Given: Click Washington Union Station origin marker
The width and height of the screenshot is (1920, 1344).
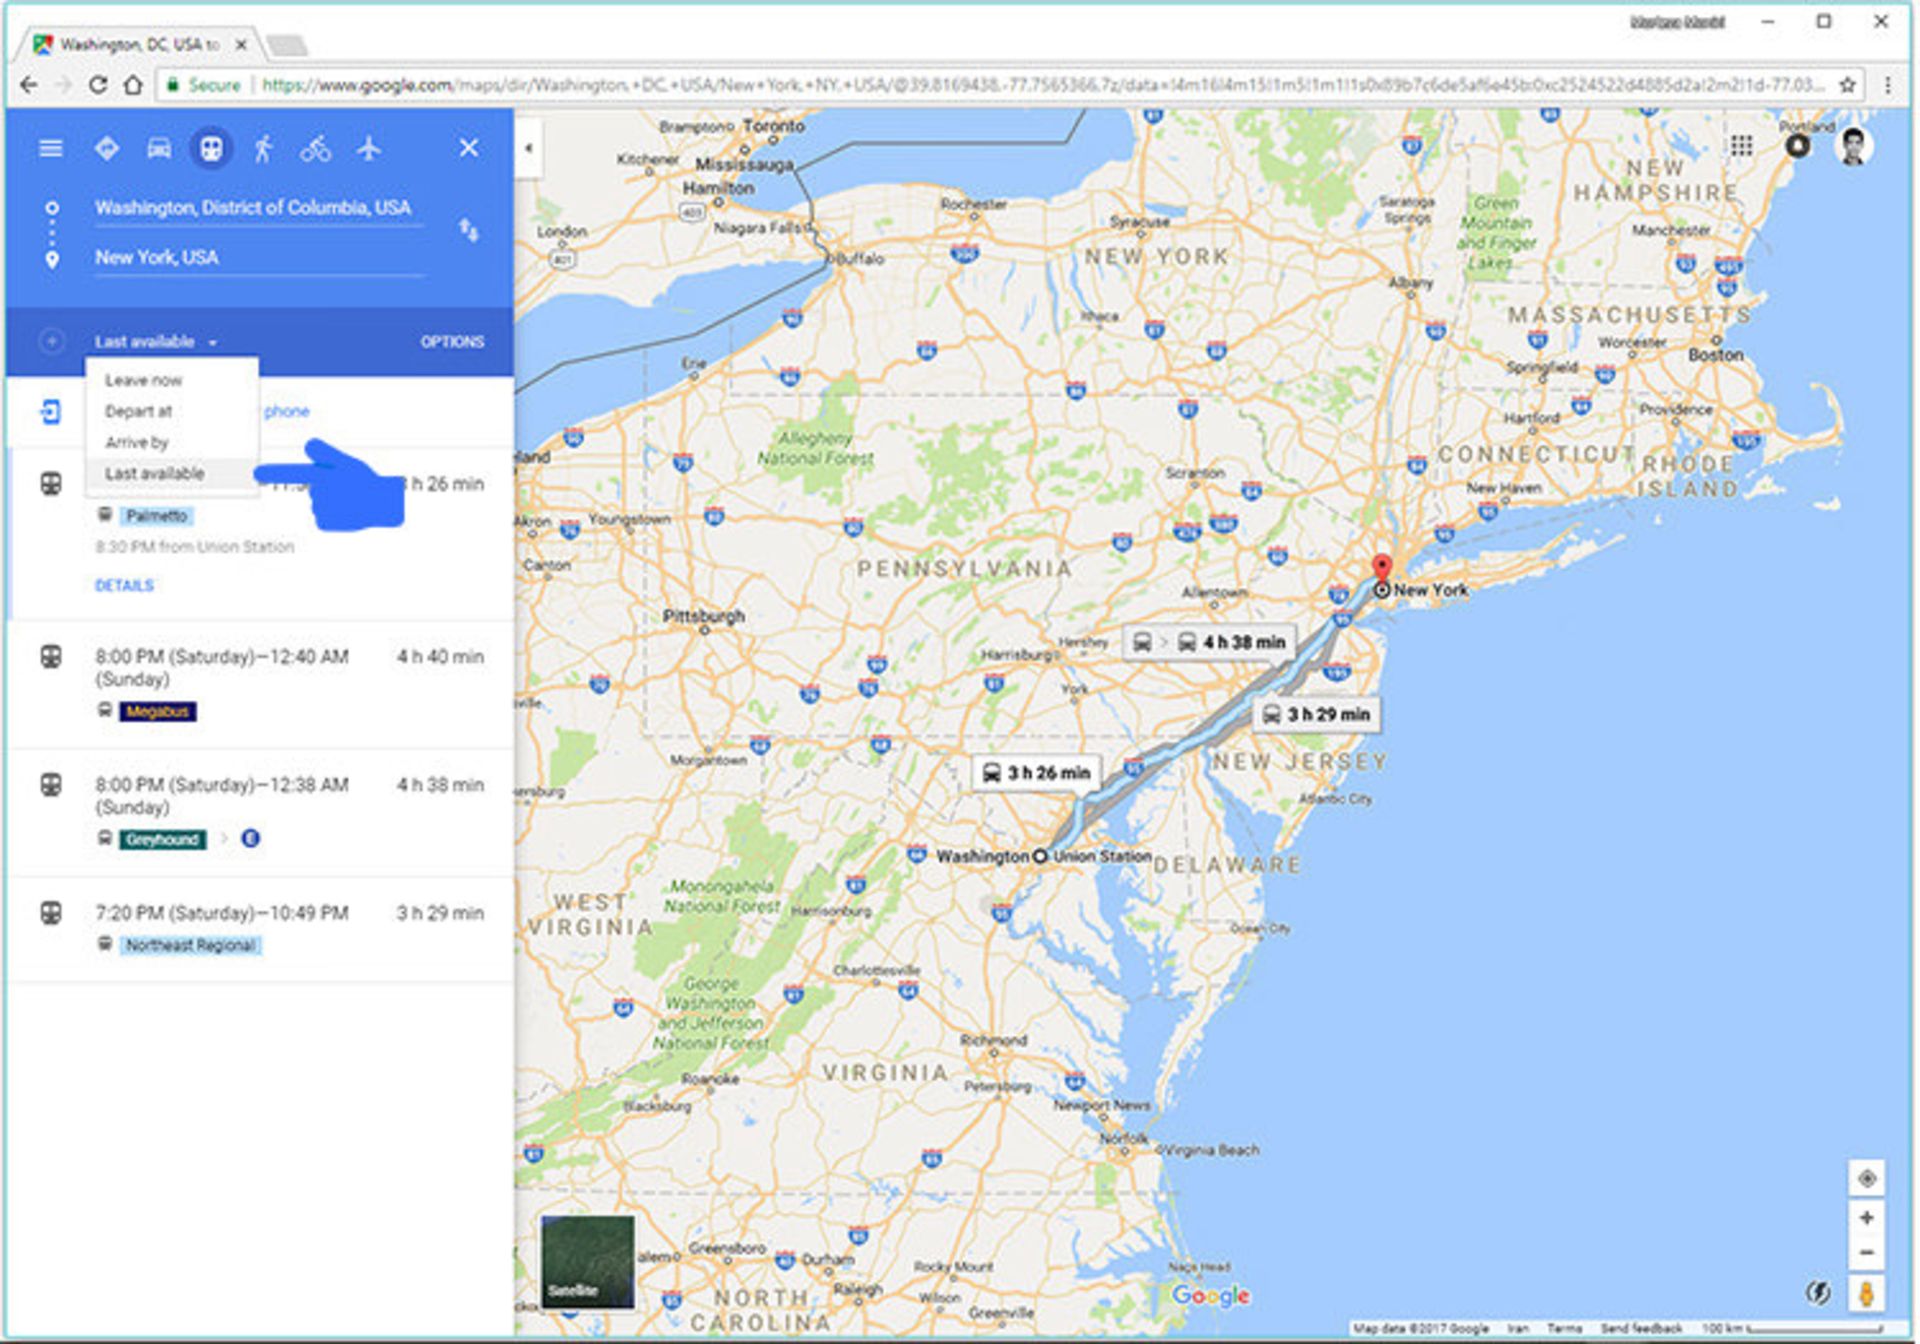Looking at the screenshot, I should click(x=1040, y=856).
